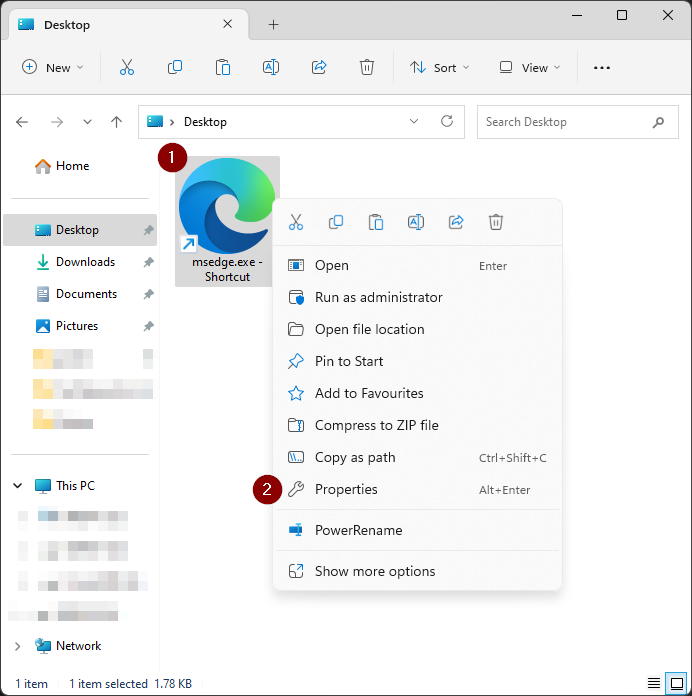Open the View dropdown menu

click(530, 67)
